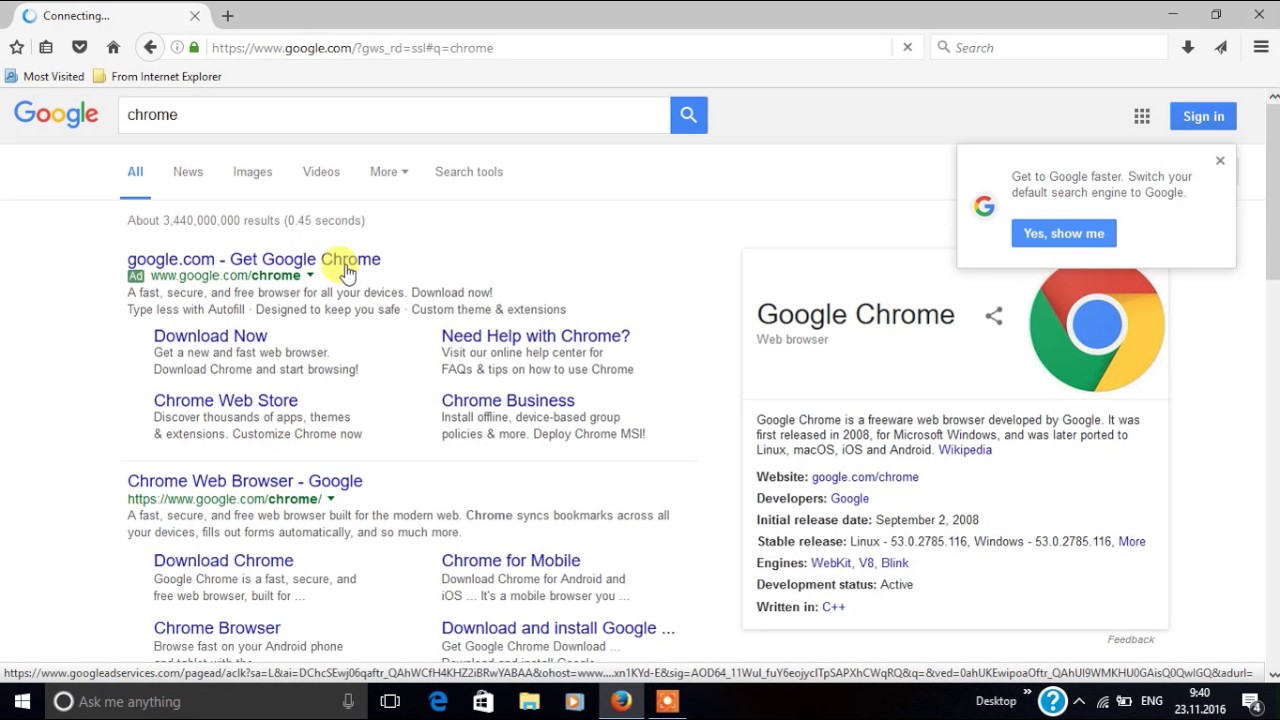Screen dimensions: 1280x720
Task: Click the Google logo
Action: point(56,114)
